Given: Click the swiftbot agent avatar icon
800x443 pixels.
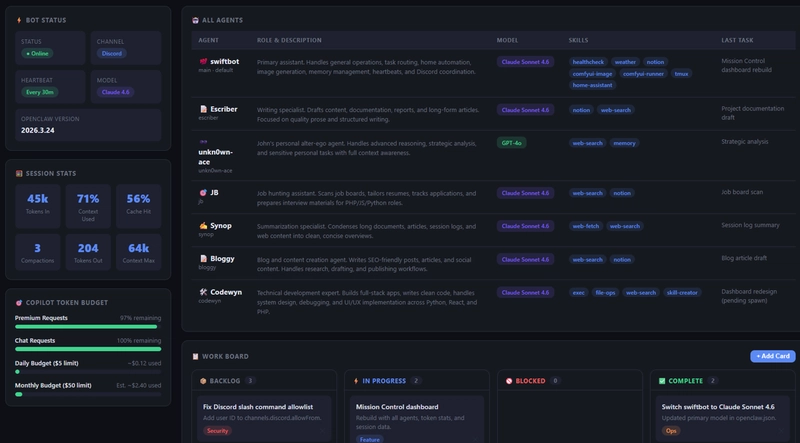Looking at the screenshot, I should tap(203, 61).
